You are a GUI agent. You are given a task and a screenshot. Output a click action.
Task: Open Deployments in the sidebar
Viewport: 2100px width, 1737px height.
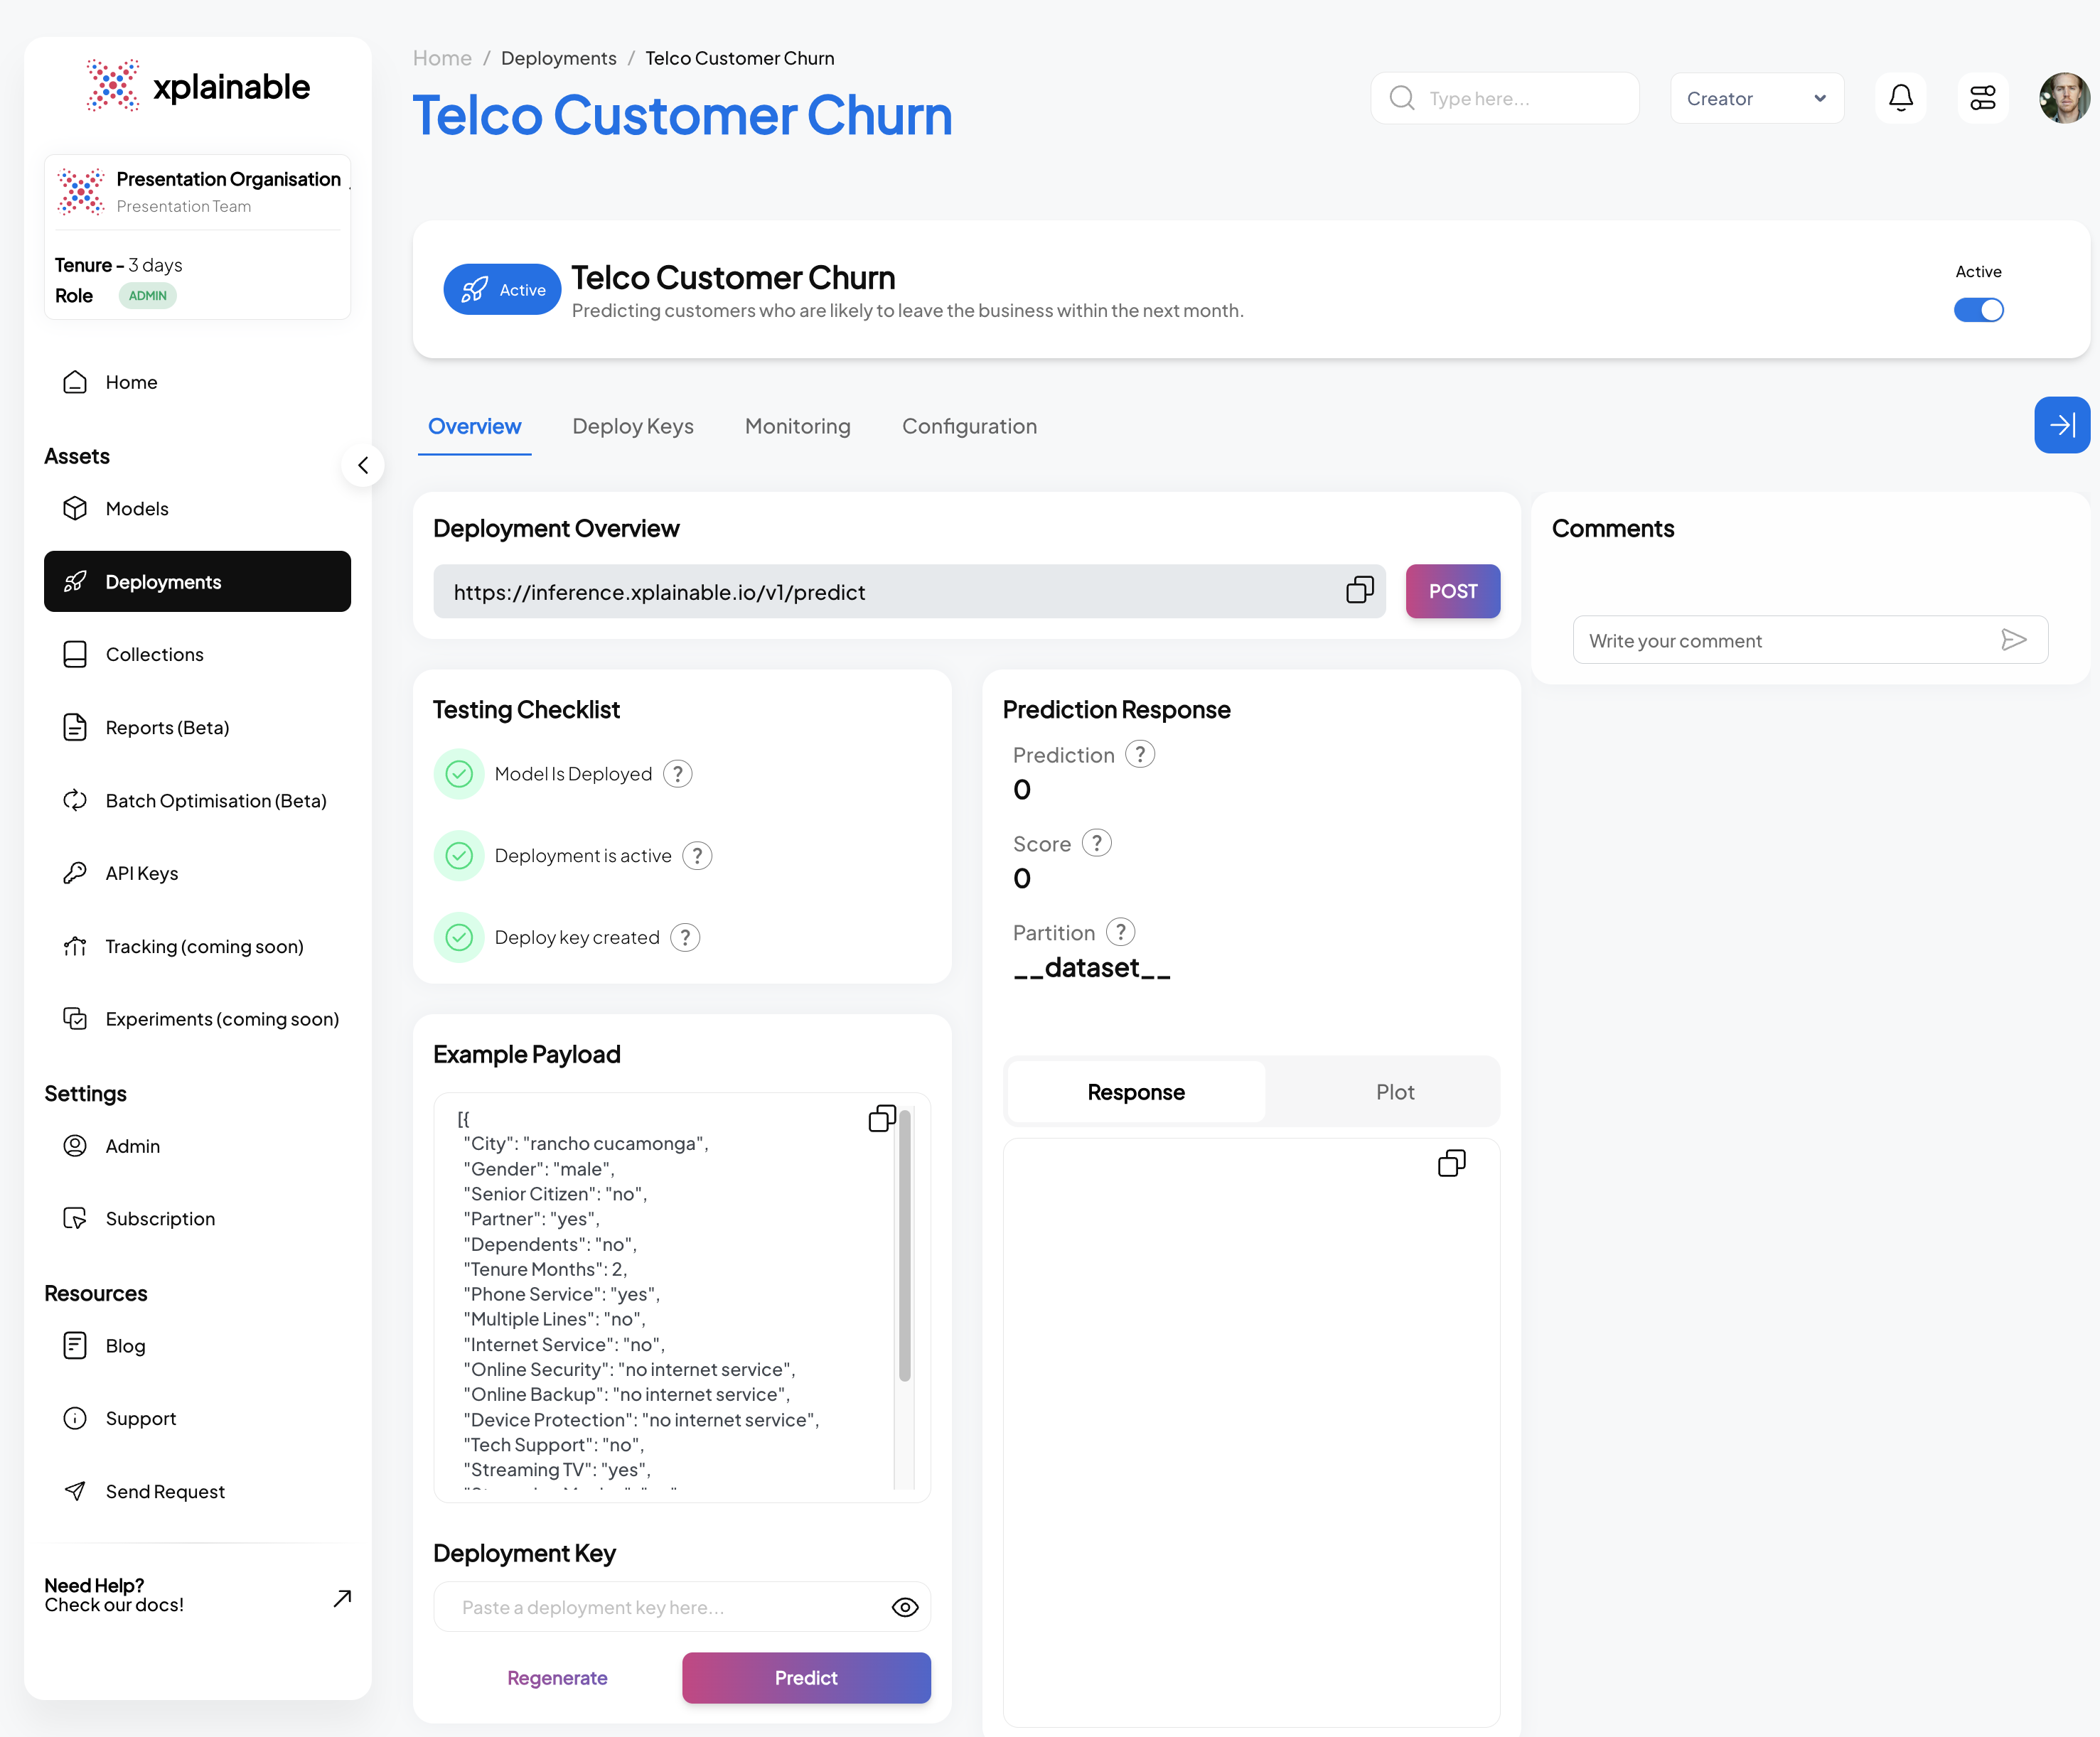pos(197,581)
